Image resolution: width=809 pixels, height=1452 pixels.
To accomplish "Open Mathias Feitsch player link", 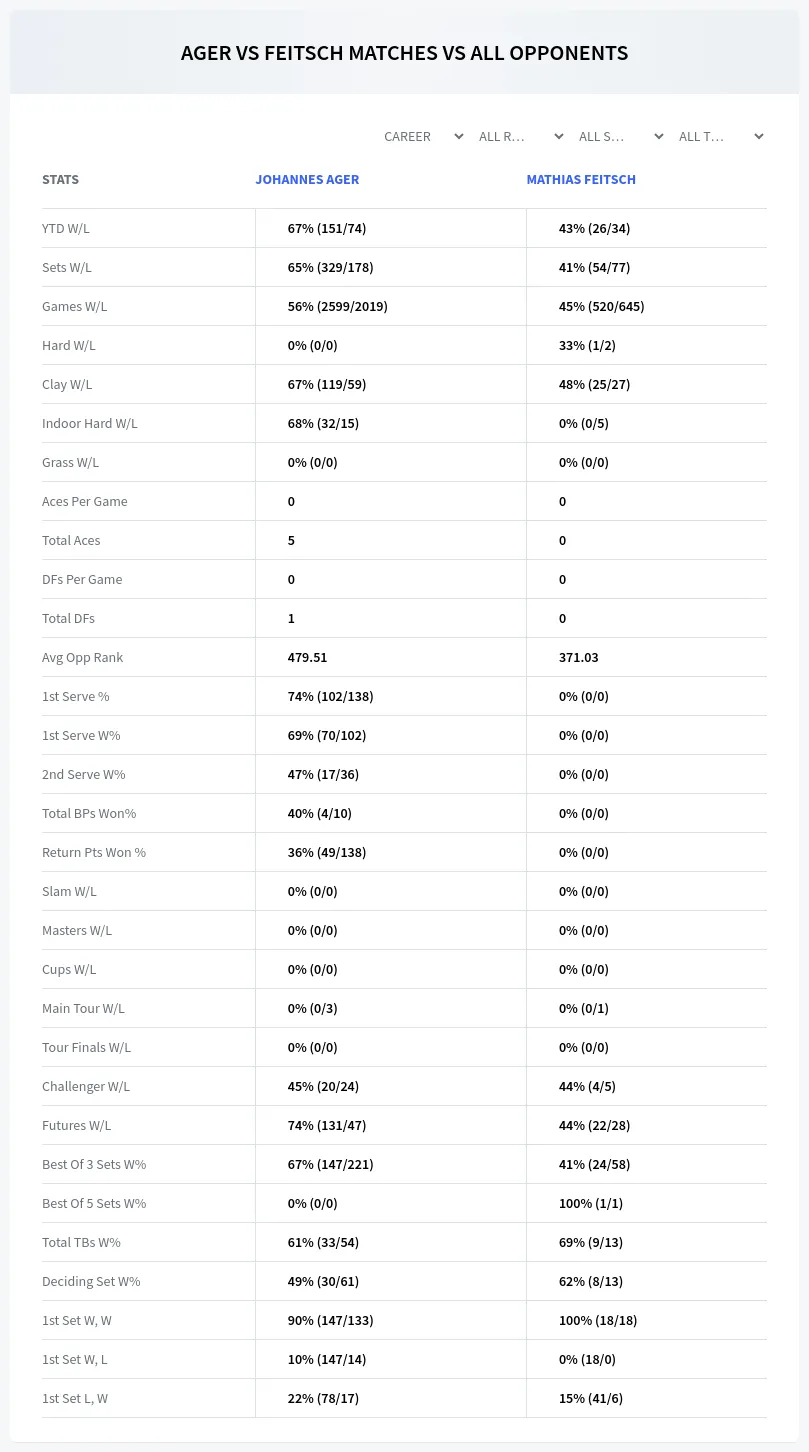I will point(581,180).
